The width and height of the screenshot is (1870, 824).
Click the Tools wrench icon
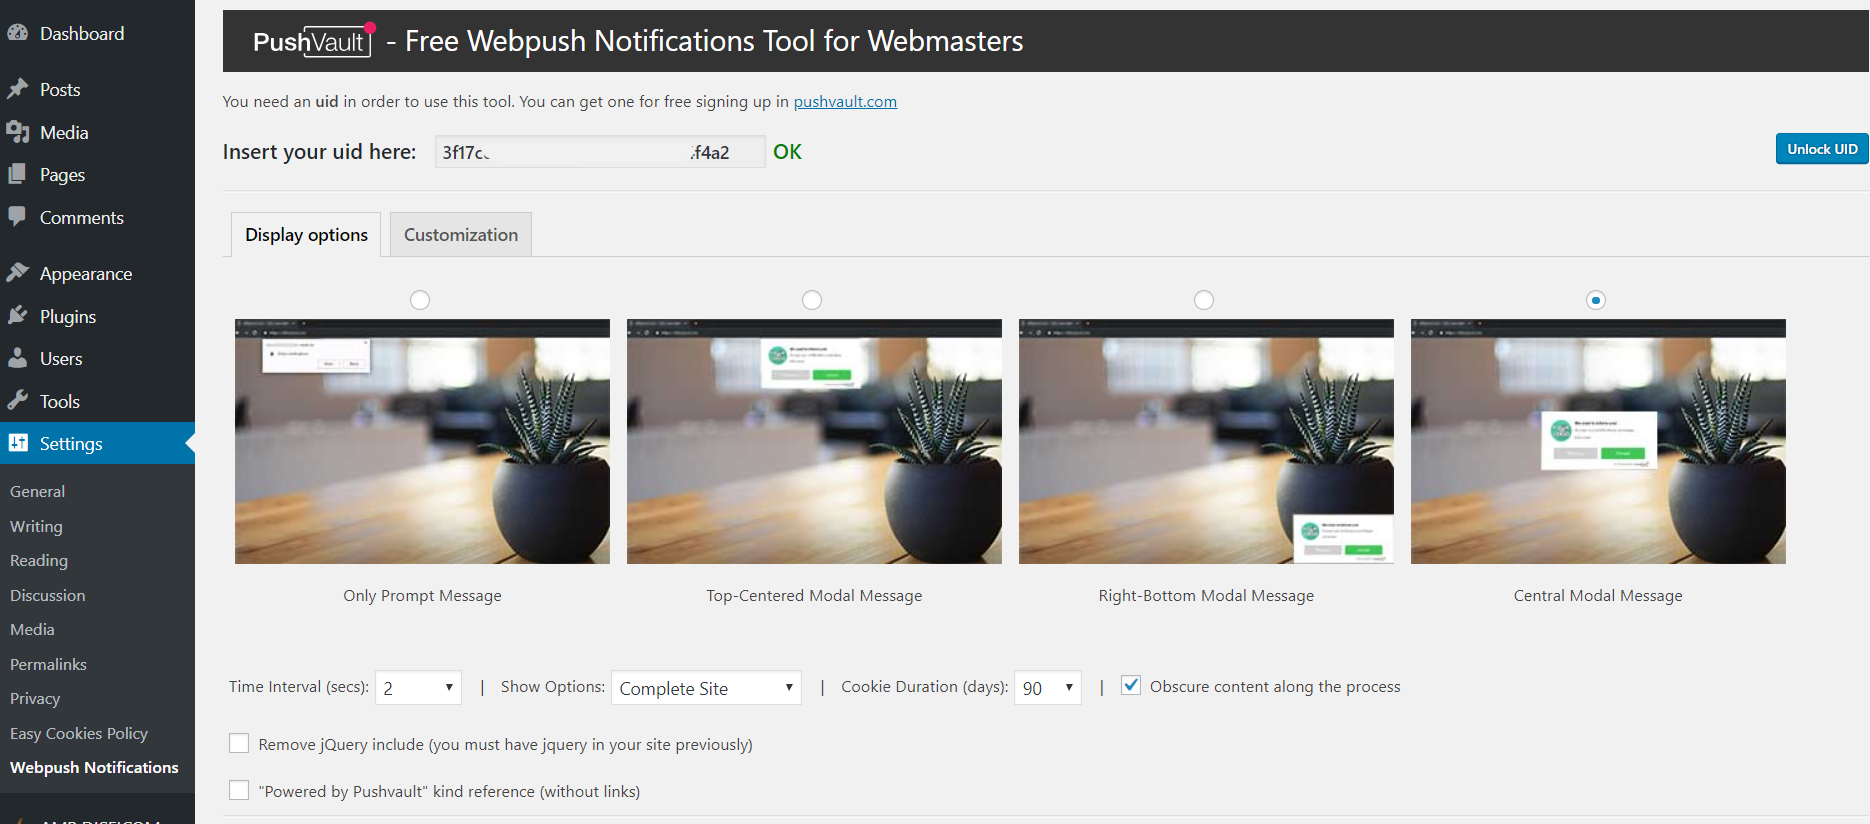(x=17, y=401)
